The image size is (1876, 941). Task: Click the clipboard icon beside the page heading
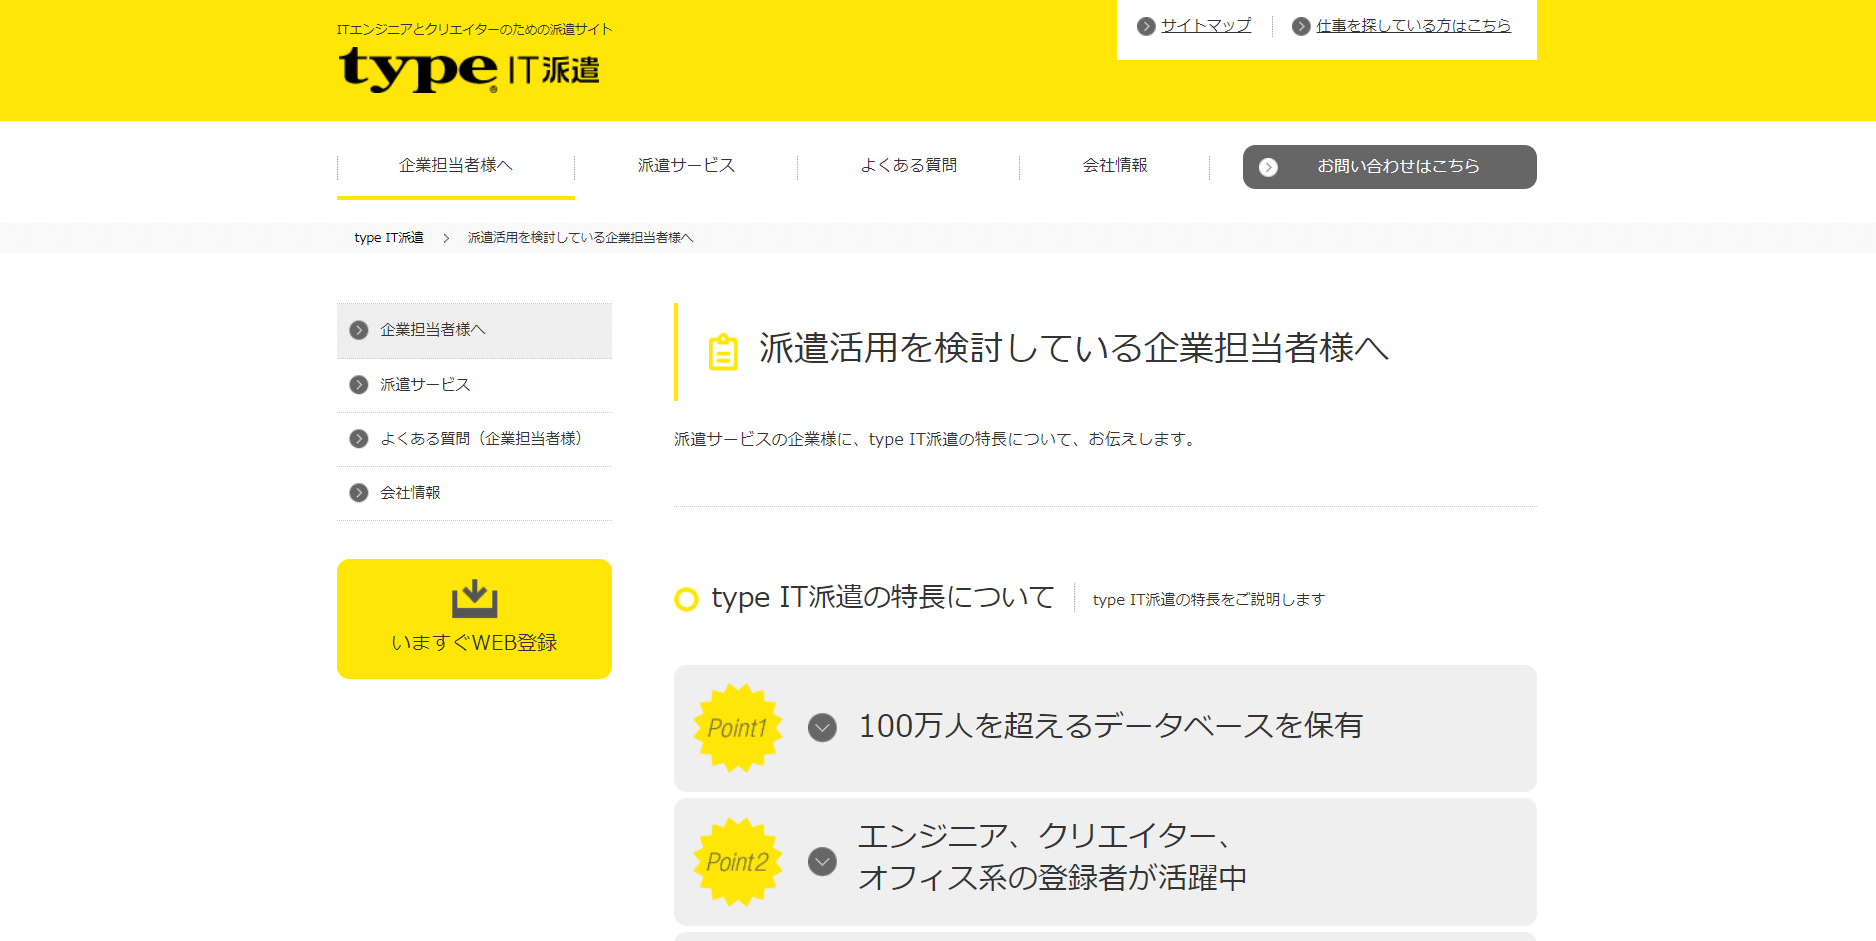(722, 350)
